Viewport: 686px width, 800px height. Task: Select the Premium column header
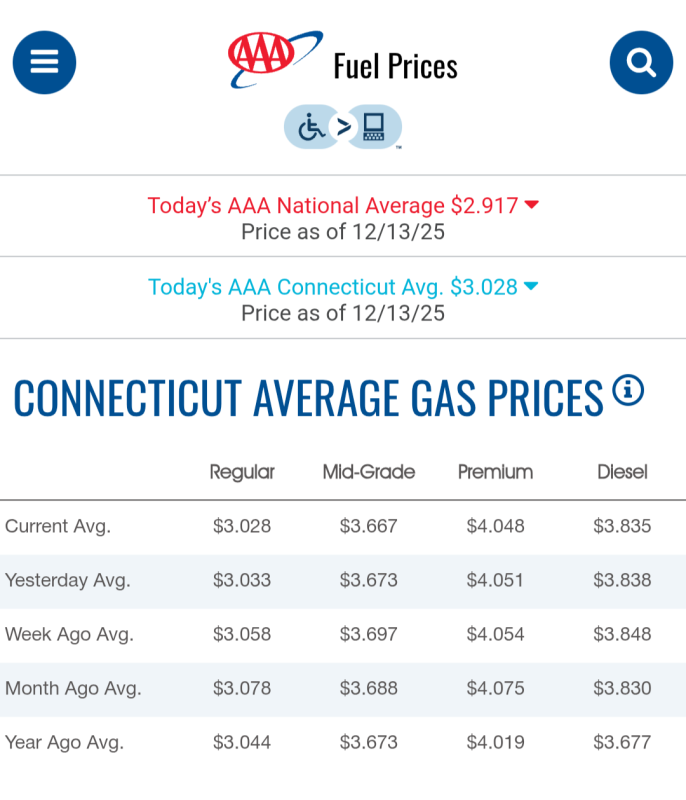pos(495,472)
